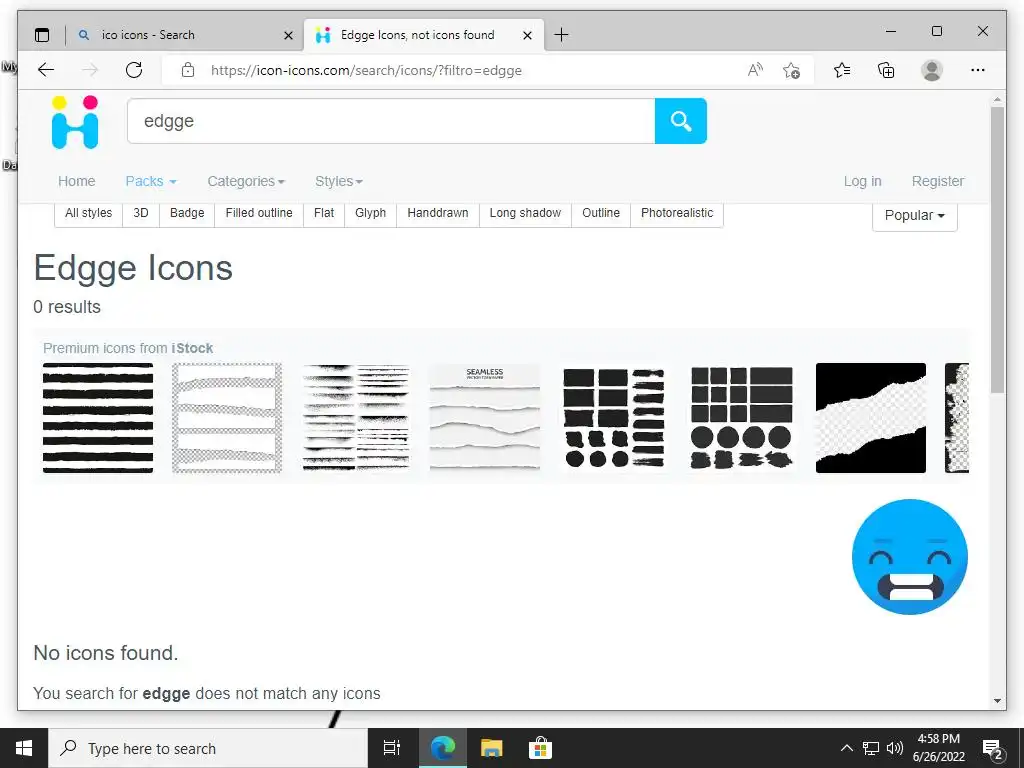Filter by Badge style
The height and width of the screenshot is (768, 1024).
(x=187, y=213)
